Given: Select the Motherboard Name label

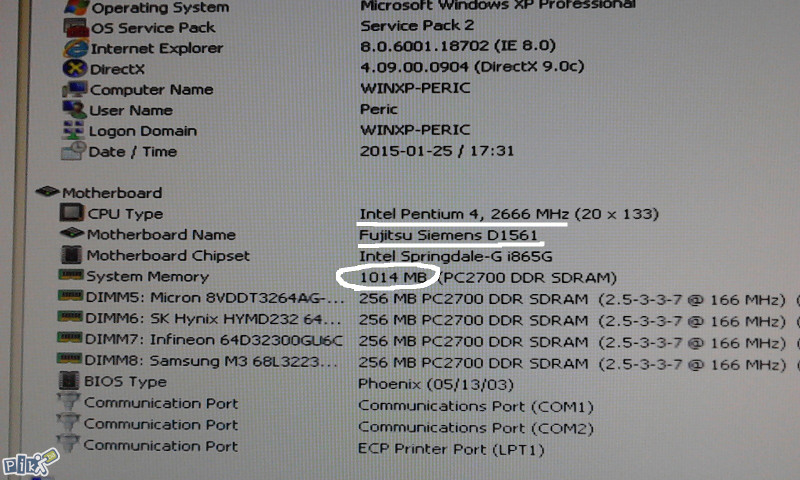Looking at the screenshot, I should point(161,235).
